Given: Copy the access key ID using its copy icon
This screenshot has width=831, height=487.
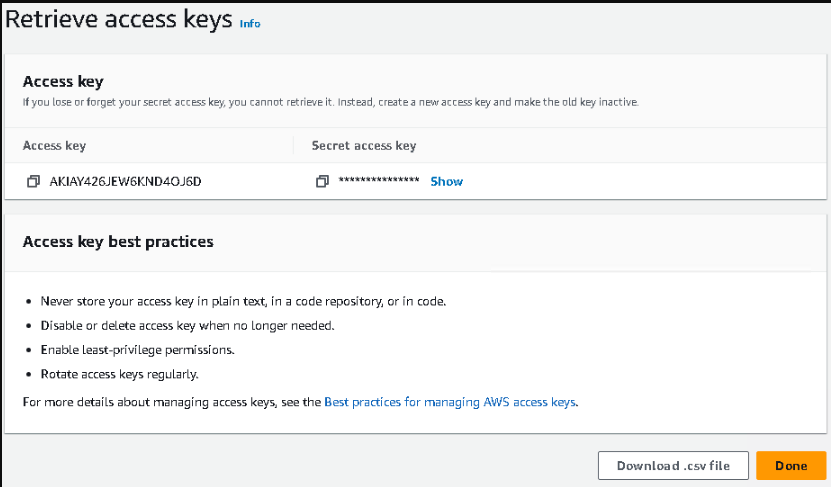Looking at the screenshot, I should [x=33, y=182].
